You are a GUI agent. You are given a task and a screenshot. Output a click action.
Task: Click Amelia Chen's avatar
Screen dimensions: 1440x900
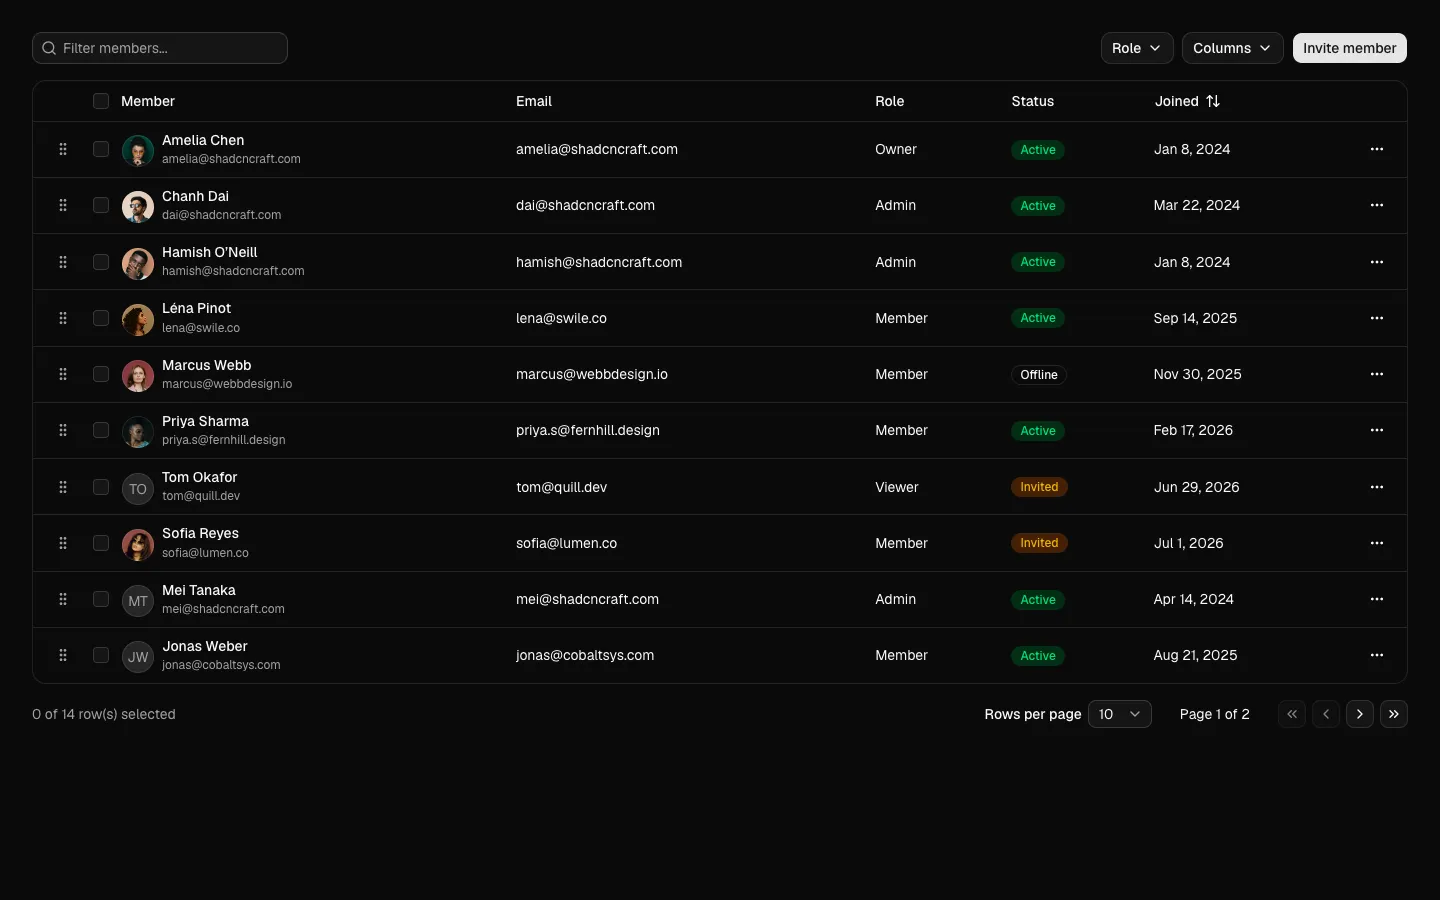click(x=138, y=150)
